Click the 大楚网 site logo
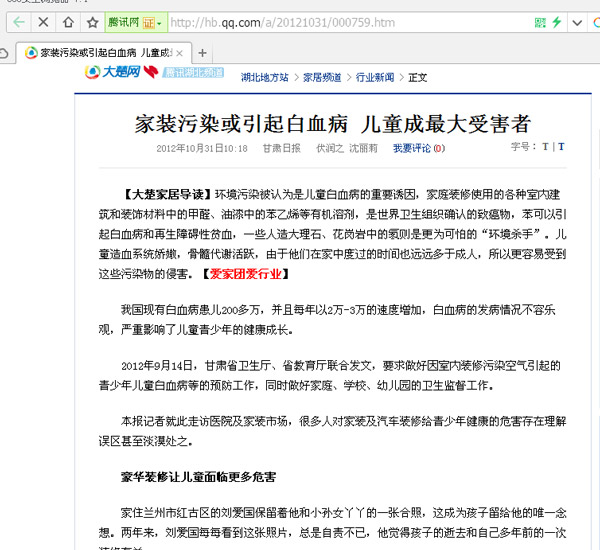The height and width of the screenshot is (550, 600). pos(110,74)
